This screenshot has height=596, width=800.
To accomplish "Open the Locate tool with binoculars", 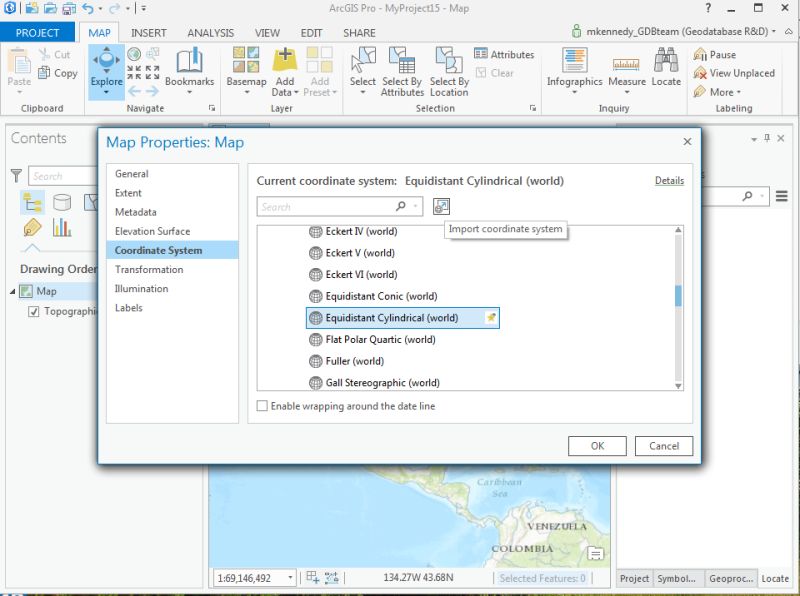I will click(666, 66).
